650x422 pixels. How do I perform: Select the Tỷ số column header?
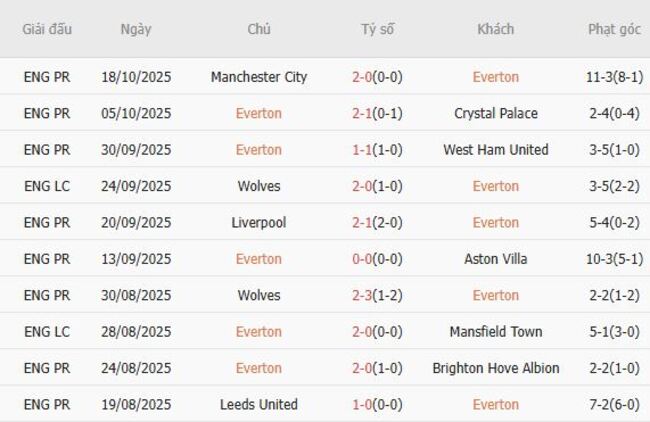pyautogui.click(x=377, y=29)
